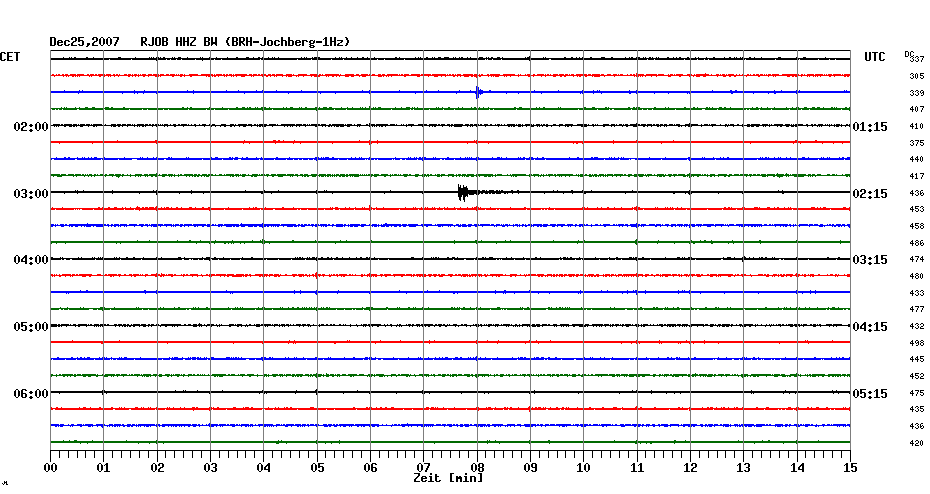This screenshot has width=930, height=494.
Task: Click the UTC axis header
Action: 874,57
